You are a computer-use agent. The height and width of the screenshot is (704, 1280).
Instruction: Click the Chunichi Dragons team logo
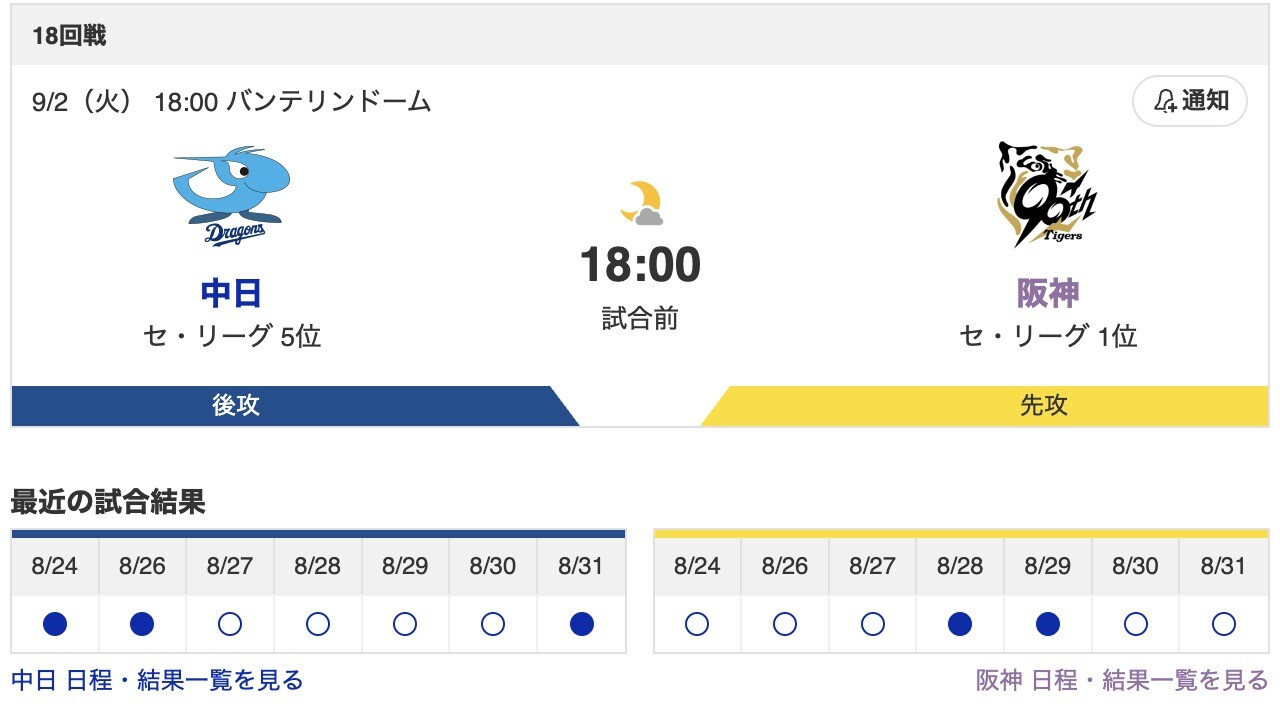click(x=232, y=196)
